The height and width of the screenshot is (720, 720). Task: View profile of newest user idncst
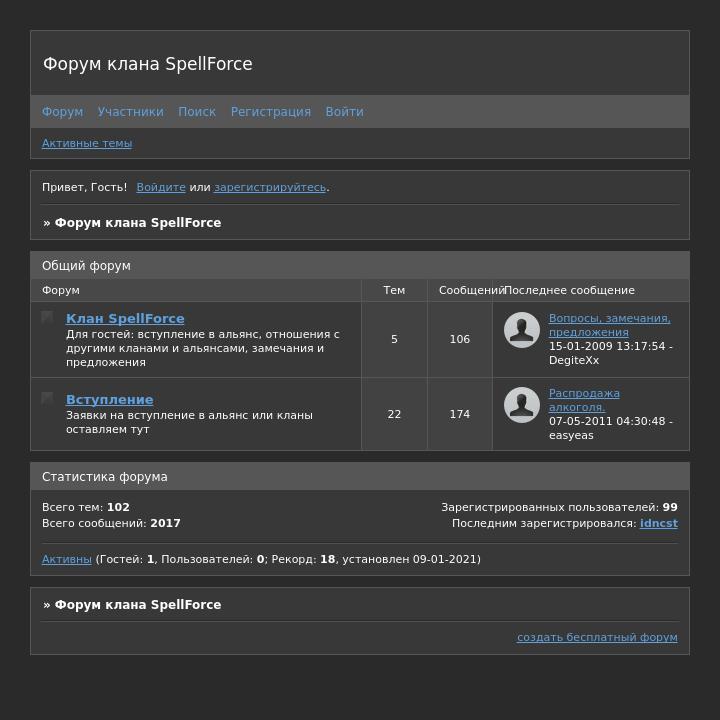click(x=658, y=523)
